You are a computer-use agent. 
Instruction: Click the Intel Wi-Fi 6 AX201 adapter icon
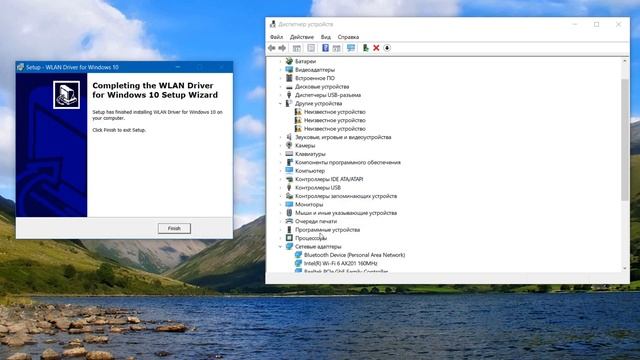pos(298,263)
